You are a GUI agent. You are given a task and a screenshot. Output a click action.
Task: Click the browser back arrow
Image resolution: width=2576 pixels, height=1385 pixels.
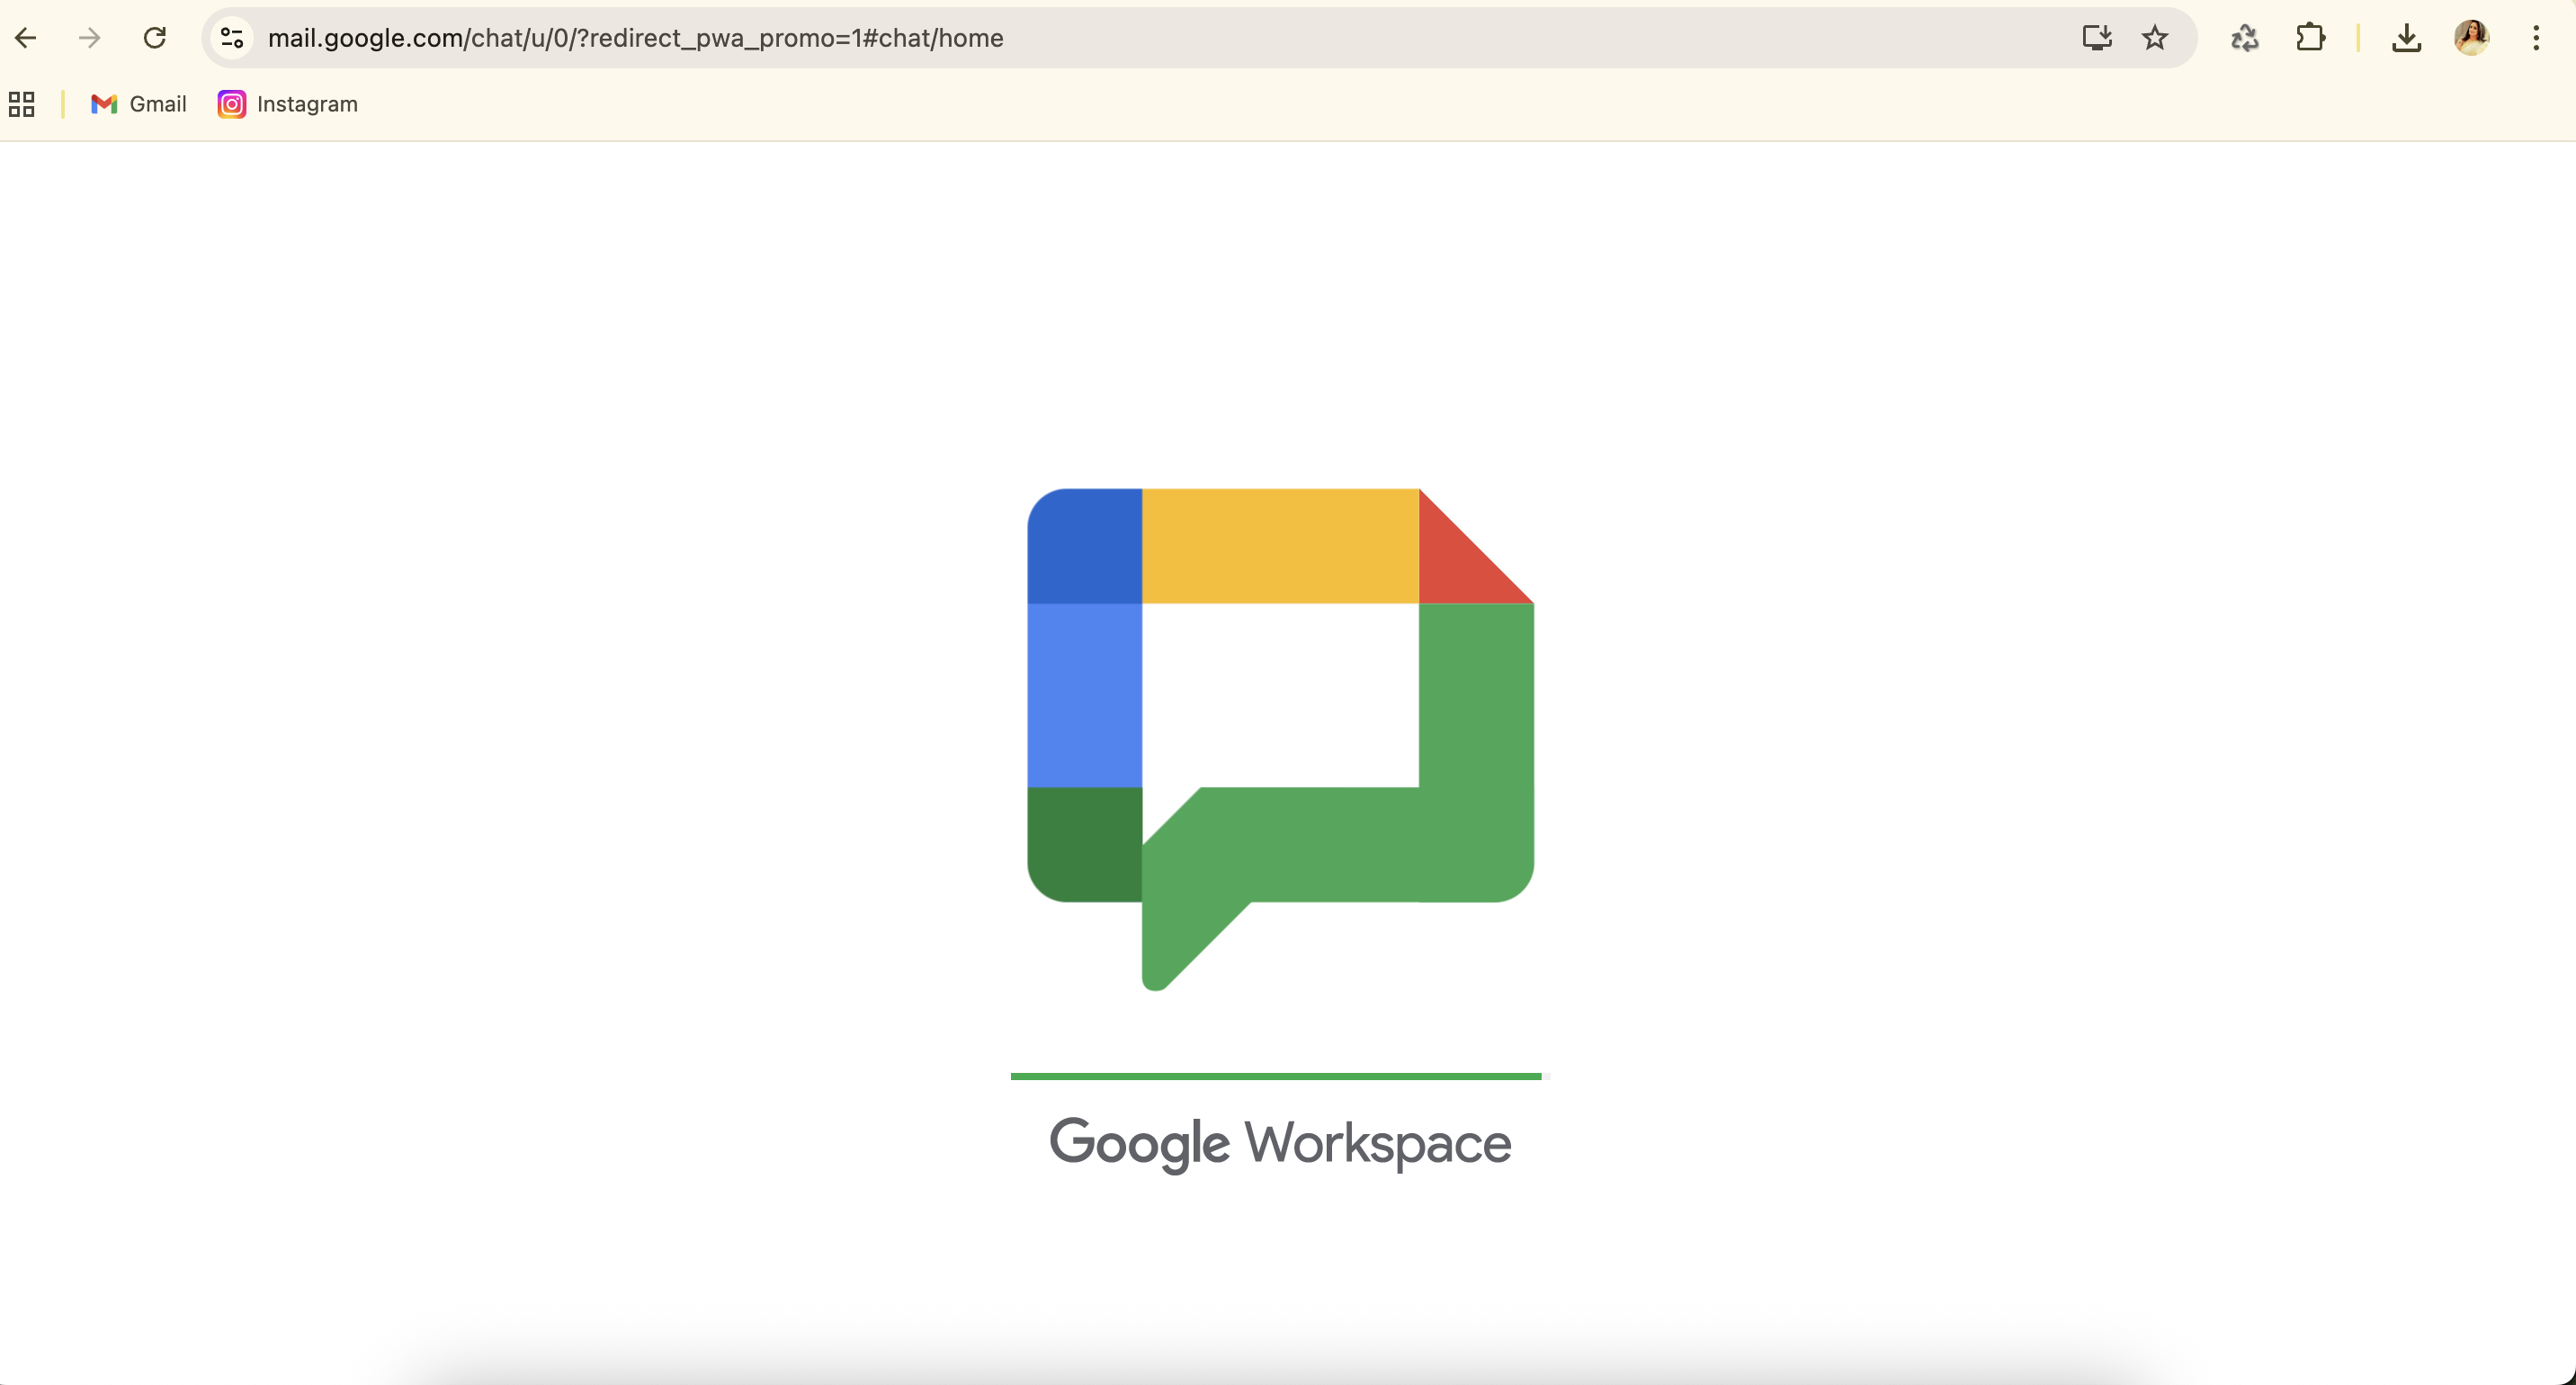[26, 38]
